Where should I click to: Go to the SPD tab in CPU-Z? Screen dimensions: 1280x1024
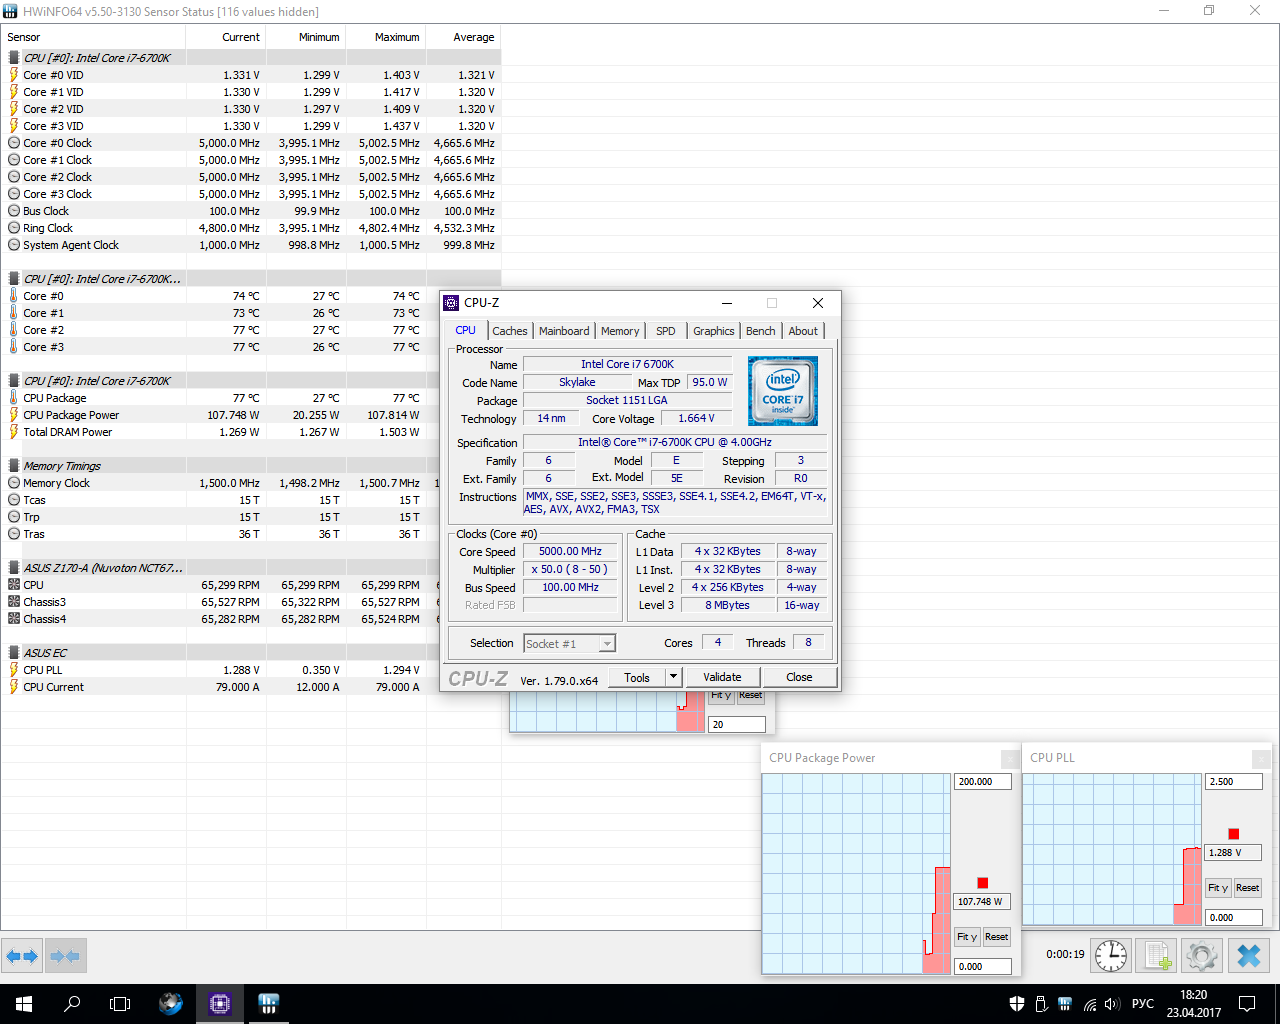click(666, 331)
